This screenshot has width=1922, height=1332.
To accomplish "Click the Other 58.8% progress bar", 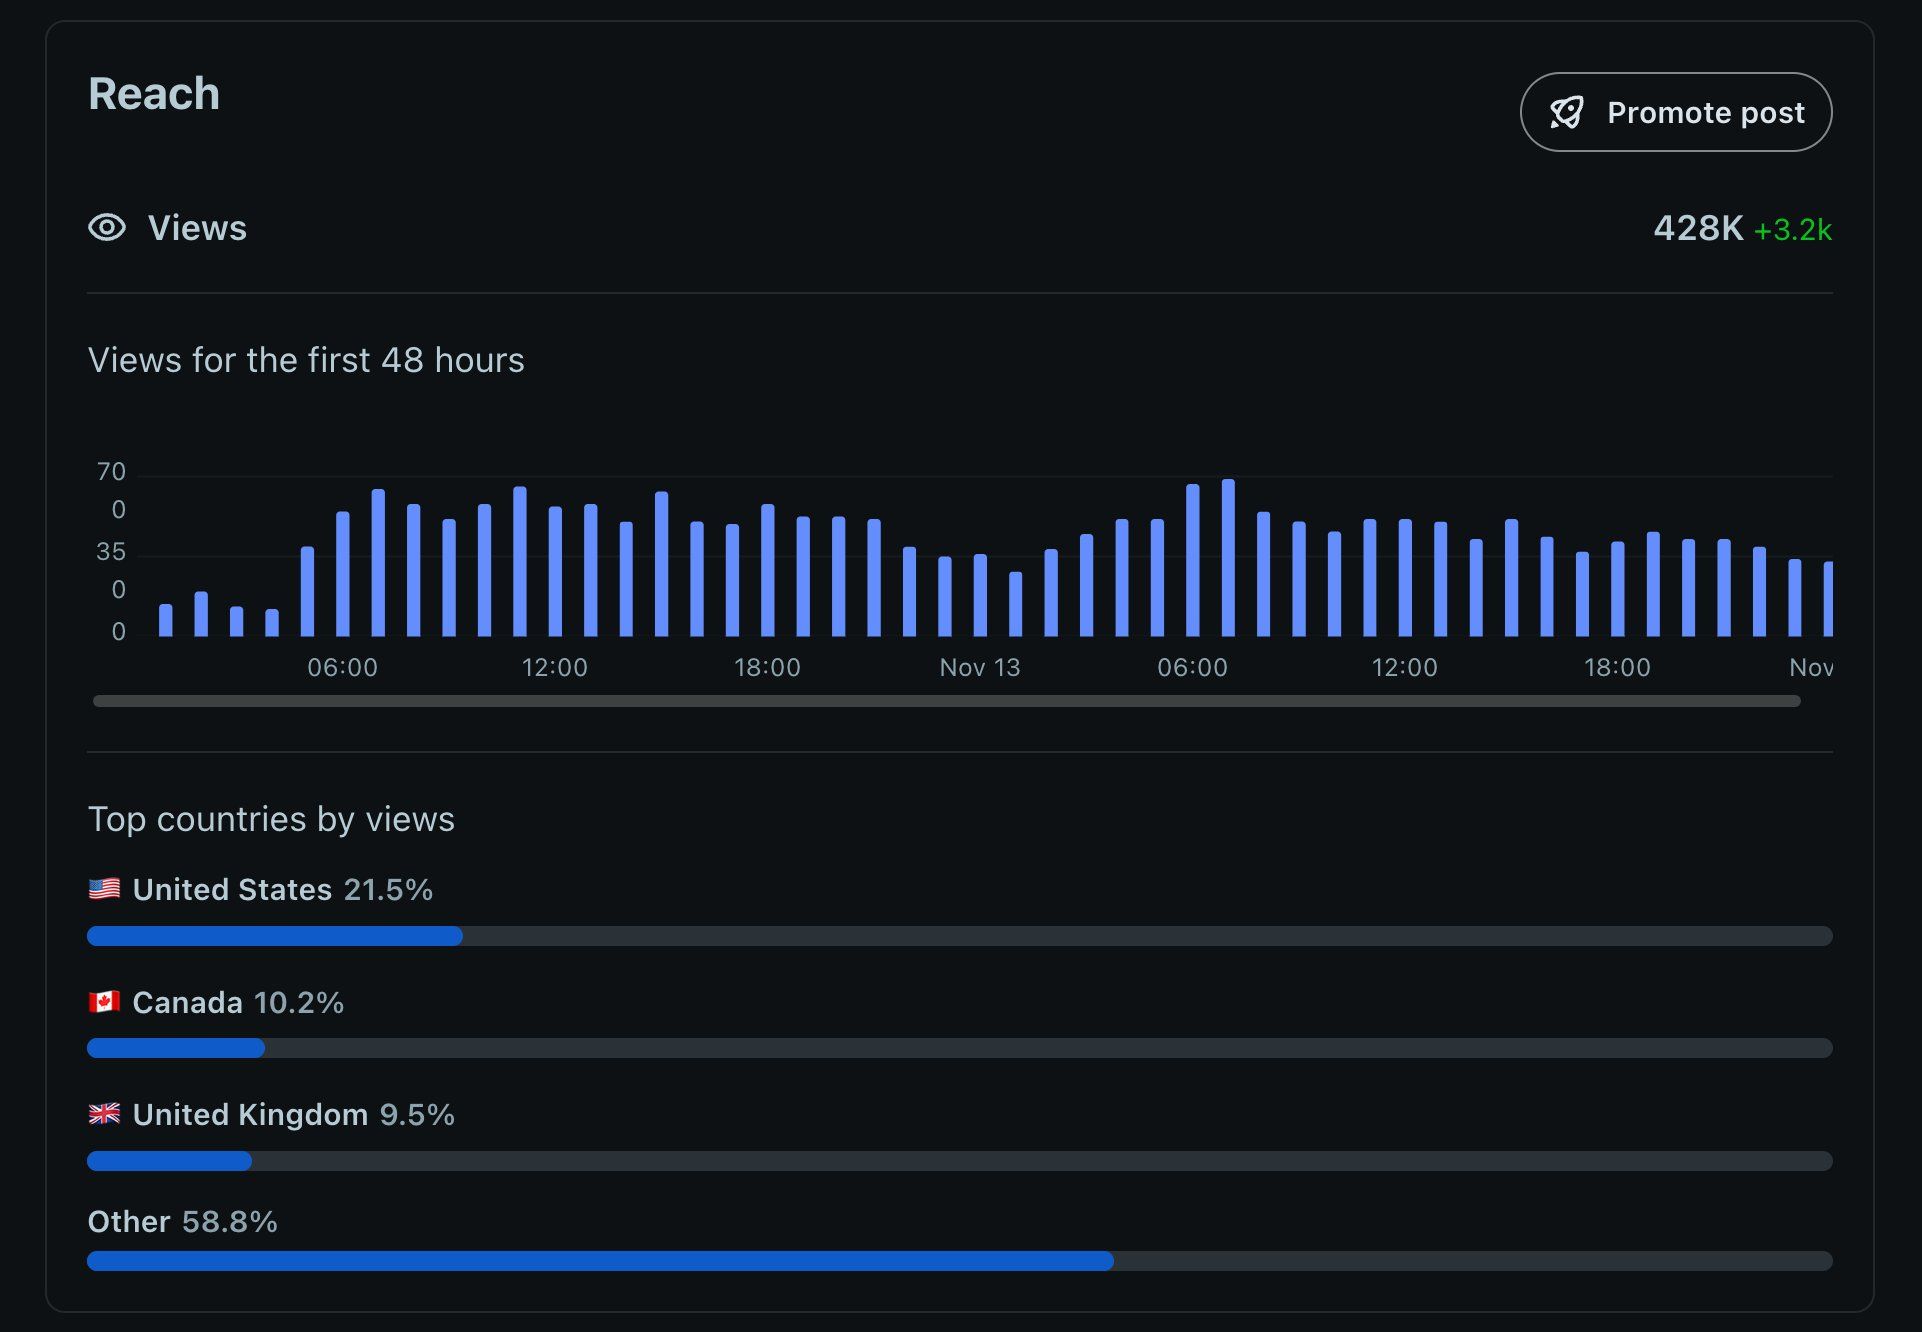I will [x=600, y=1261].
